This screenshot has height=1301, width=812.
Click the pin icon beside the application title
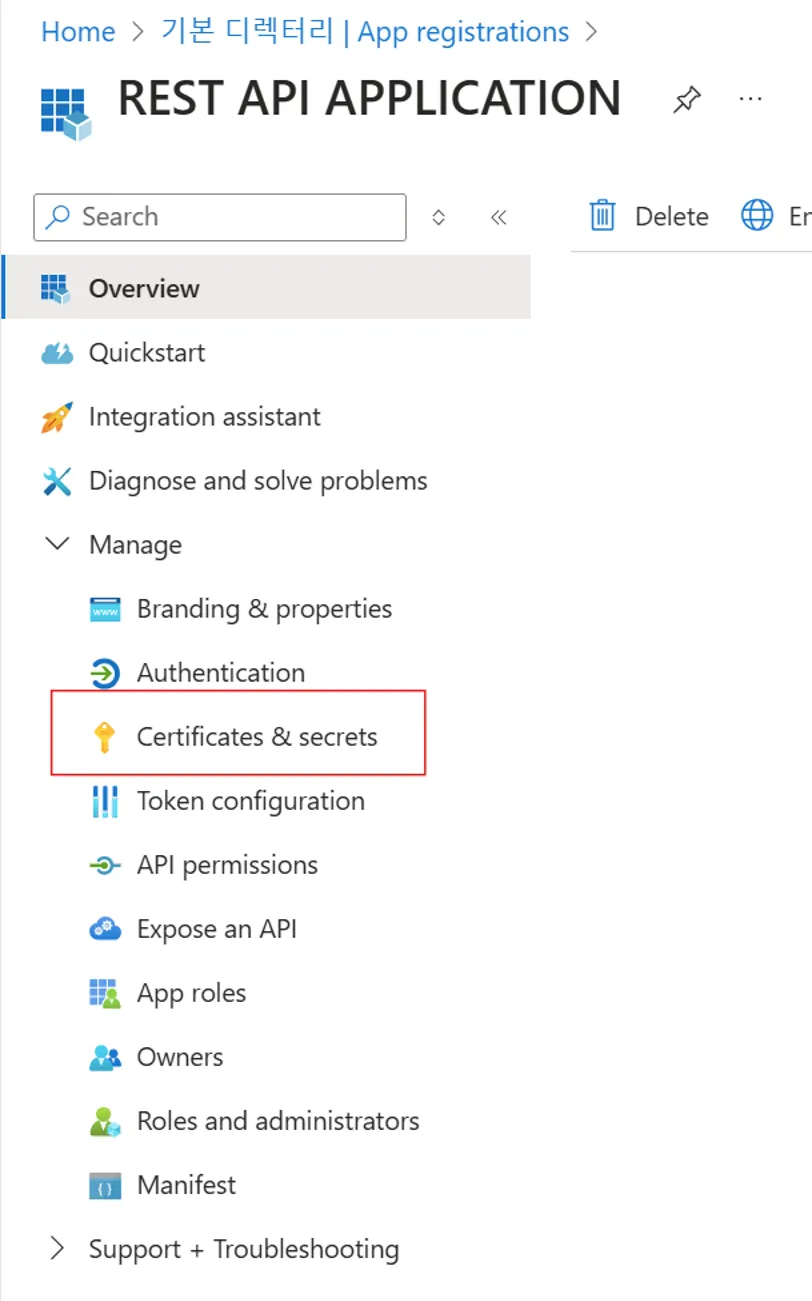687,99
